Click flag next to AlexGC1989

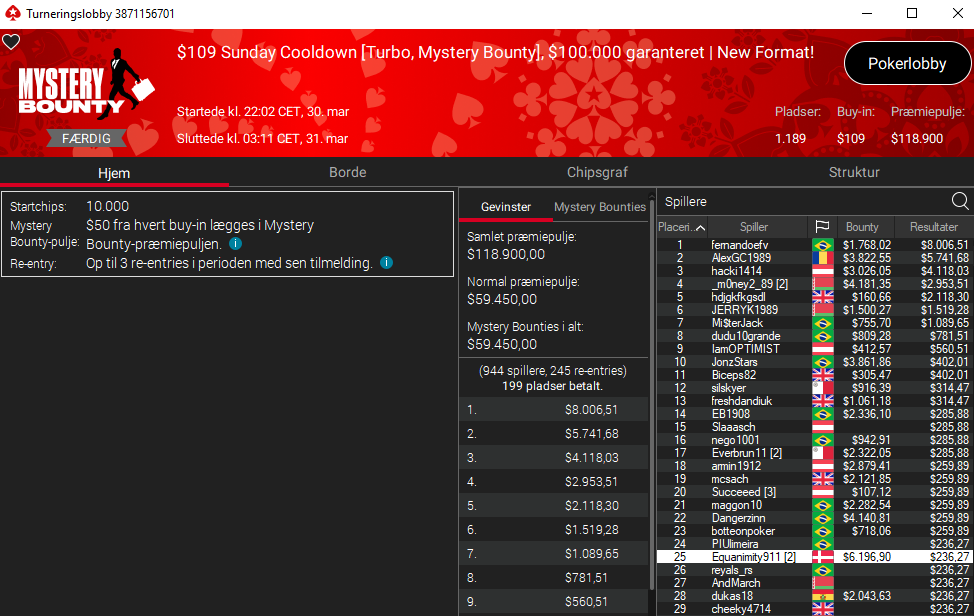click(822, 258)
